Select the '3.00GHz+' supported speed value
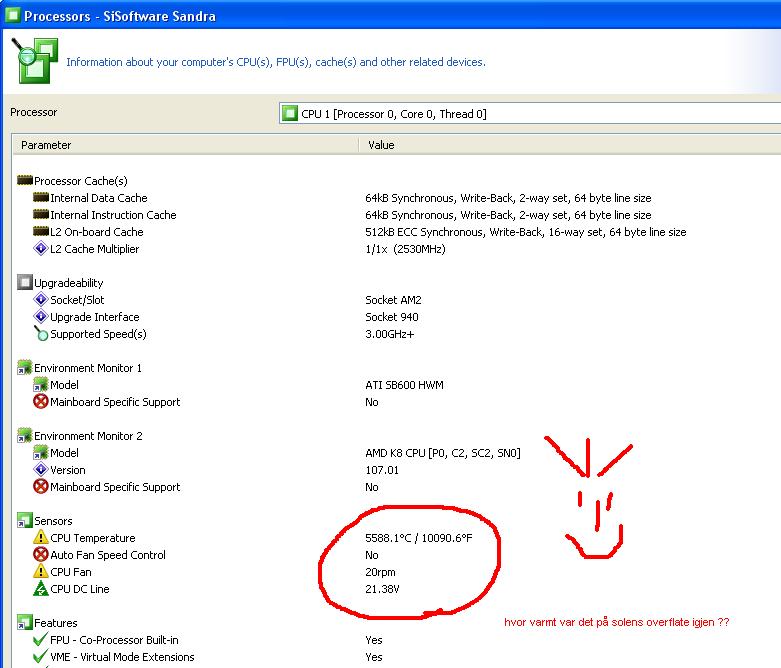This screenshot has width=781, height=668. [x=390, y=334]
